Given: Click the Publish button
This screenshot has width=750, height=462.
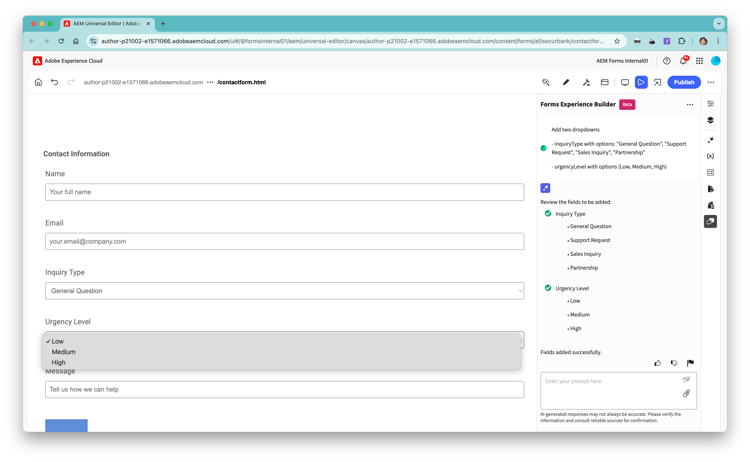Looking at the screenshot, I should [x=684, y=82].
